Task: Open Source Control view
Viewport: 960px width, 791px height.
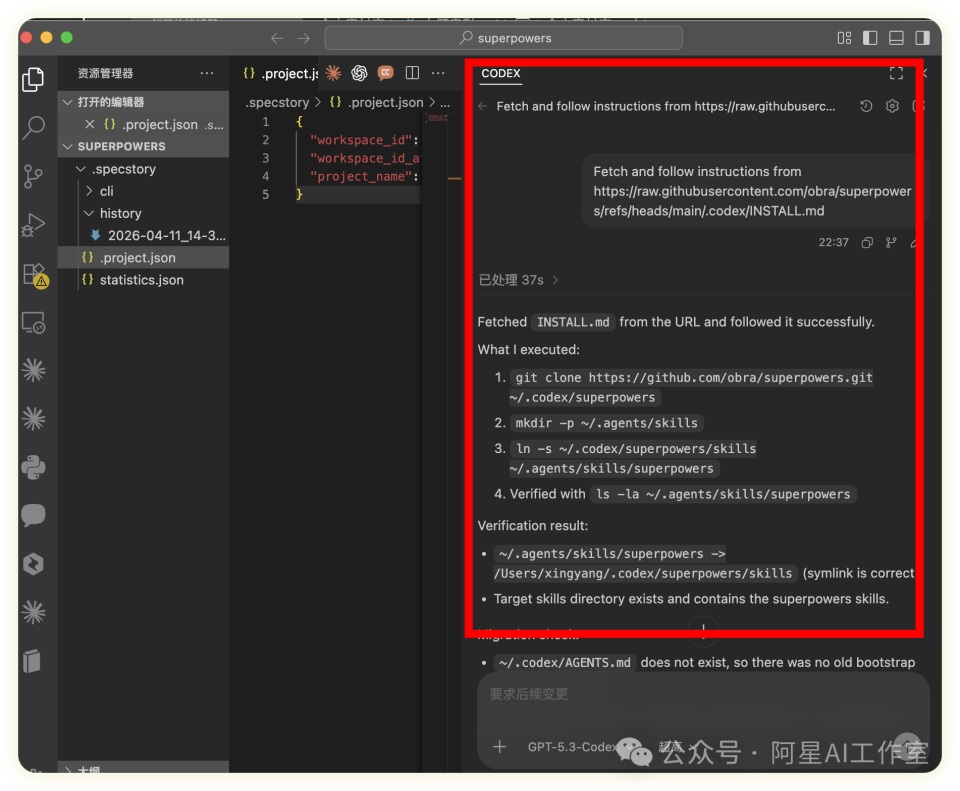Action: click(34, 176)
